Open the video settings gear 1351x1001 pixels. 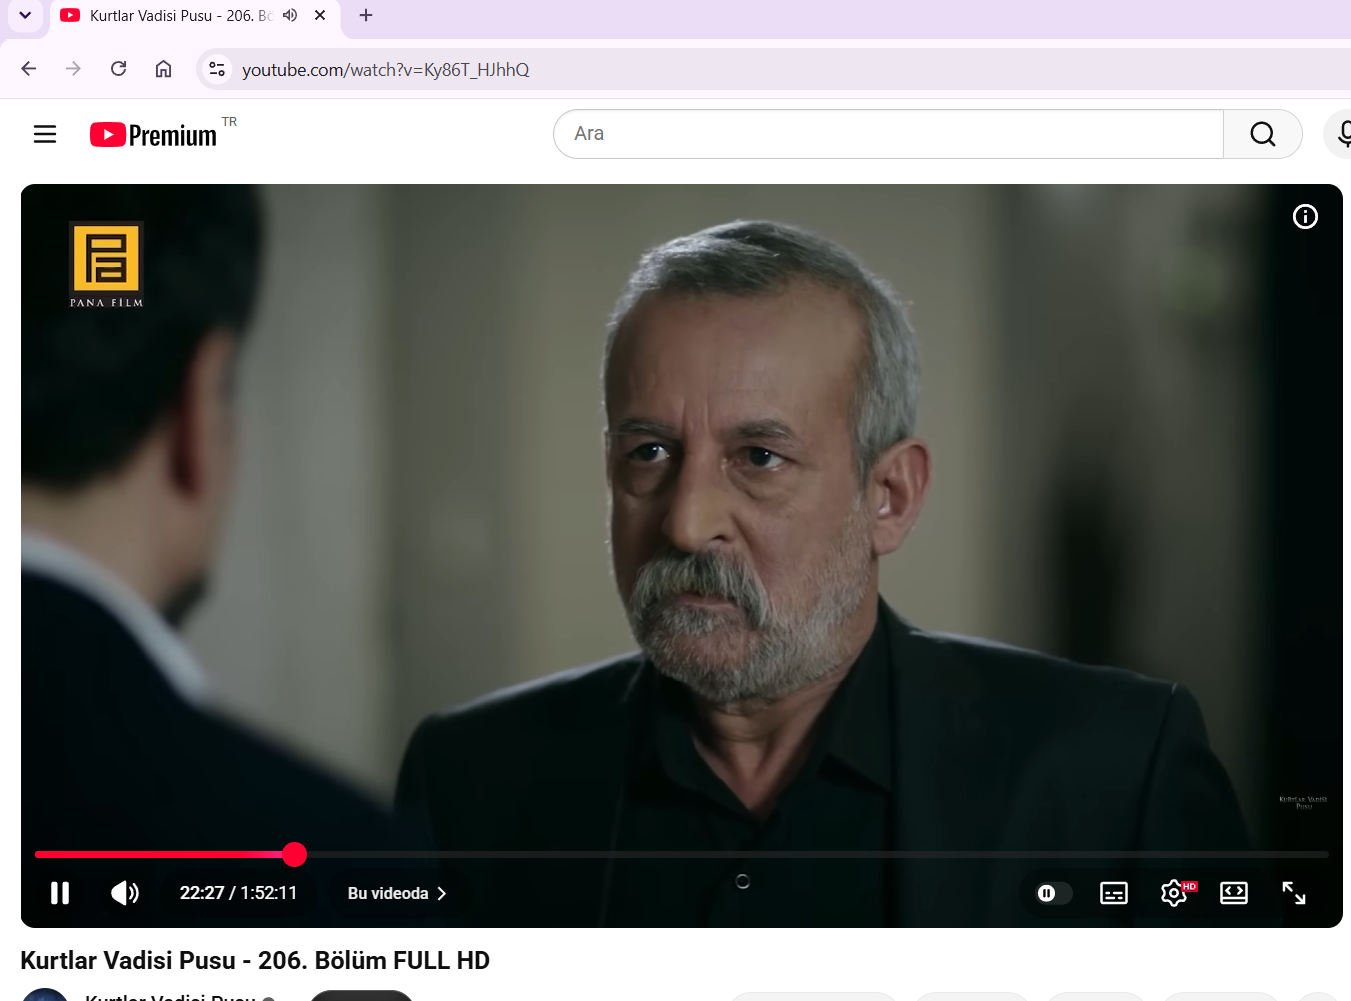click(1174, 893)
